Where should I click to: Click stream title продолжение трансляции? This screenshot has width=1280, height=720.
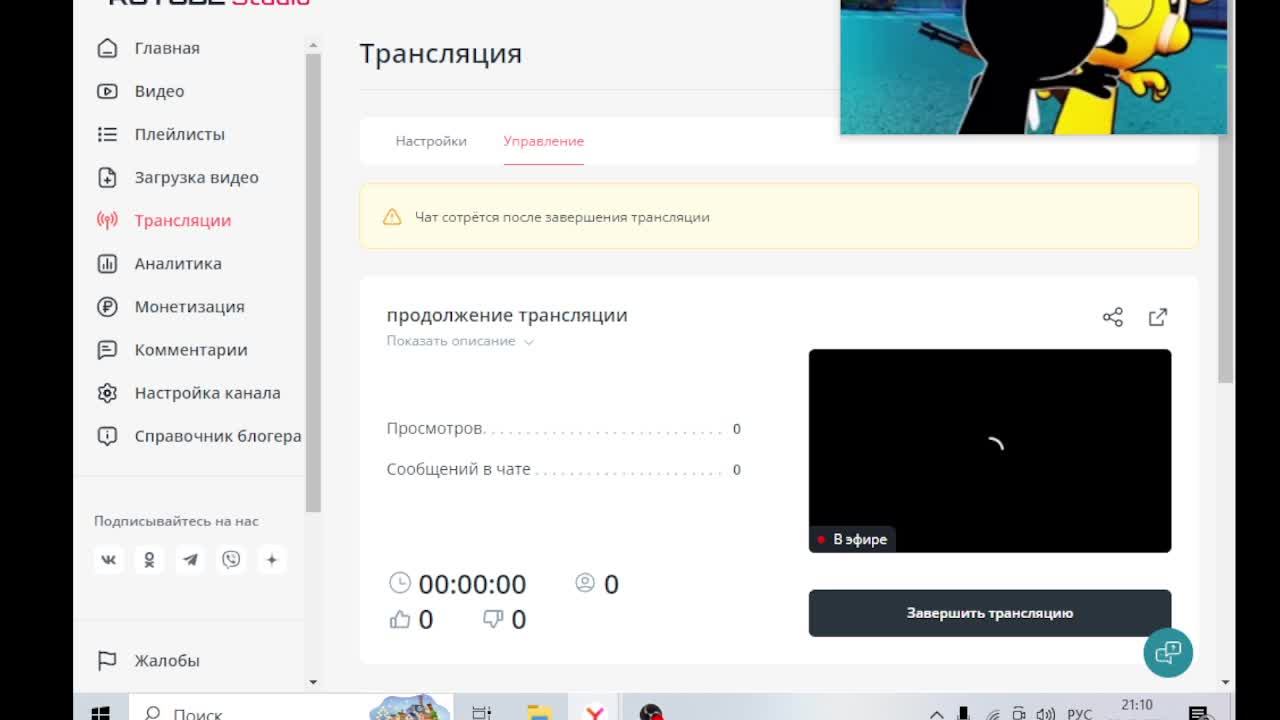(507, 315)
